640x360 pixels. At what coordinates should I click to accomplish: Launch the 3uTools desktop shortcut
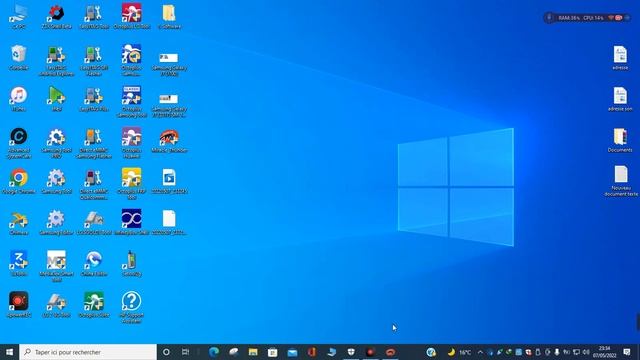(19, 264)
